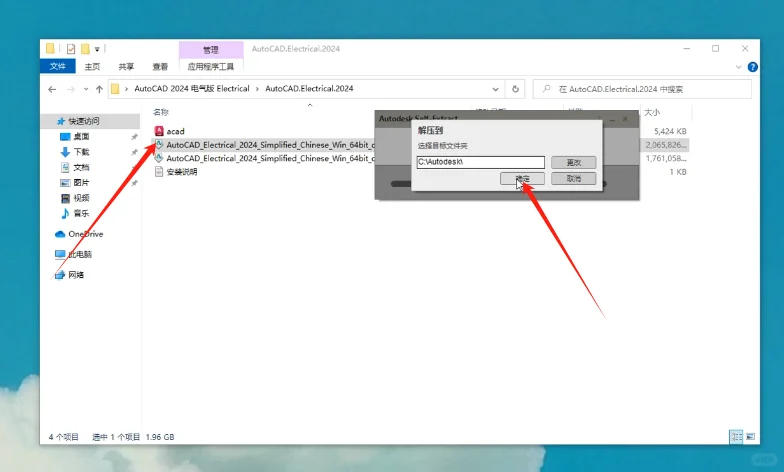Refresh the current folder

pos(515,89)
